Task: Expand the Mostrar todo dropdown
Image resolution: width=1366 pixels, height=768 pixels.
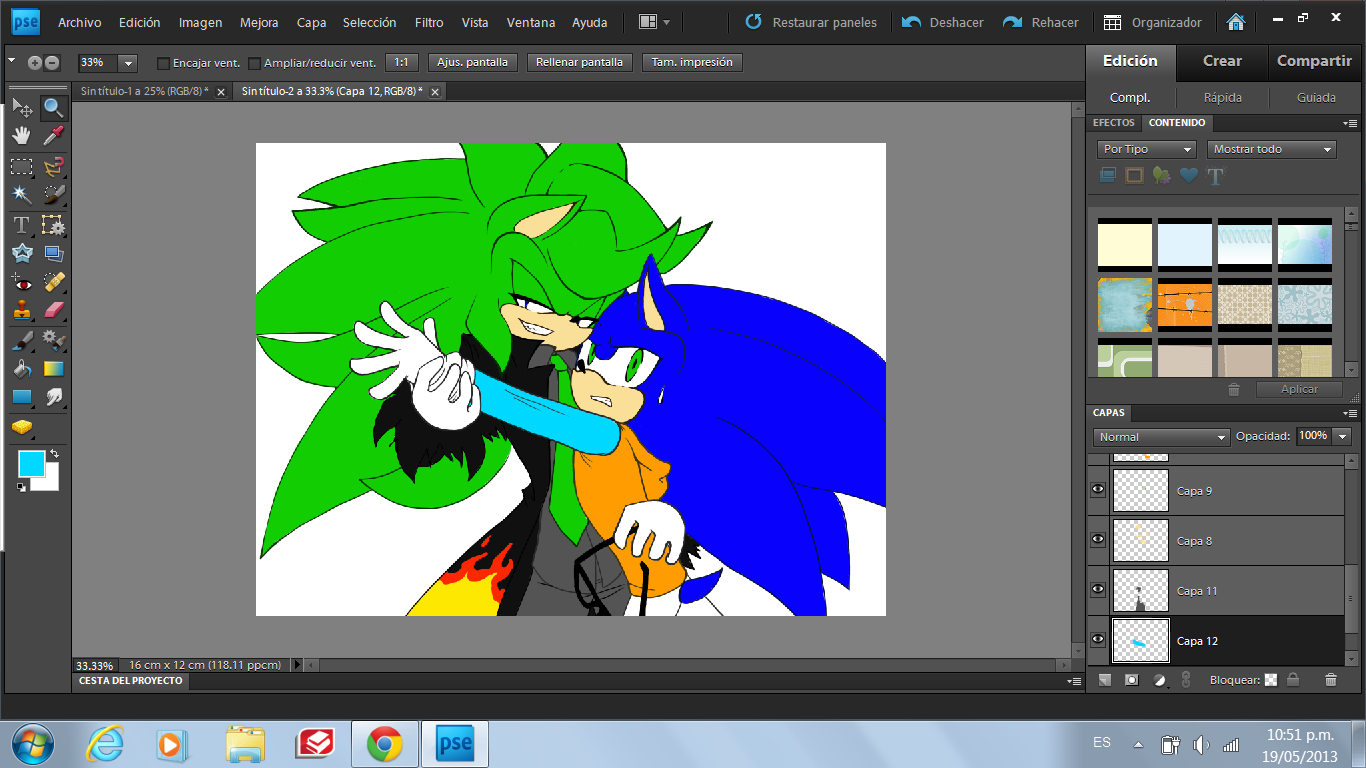Action: [1272, 149]
